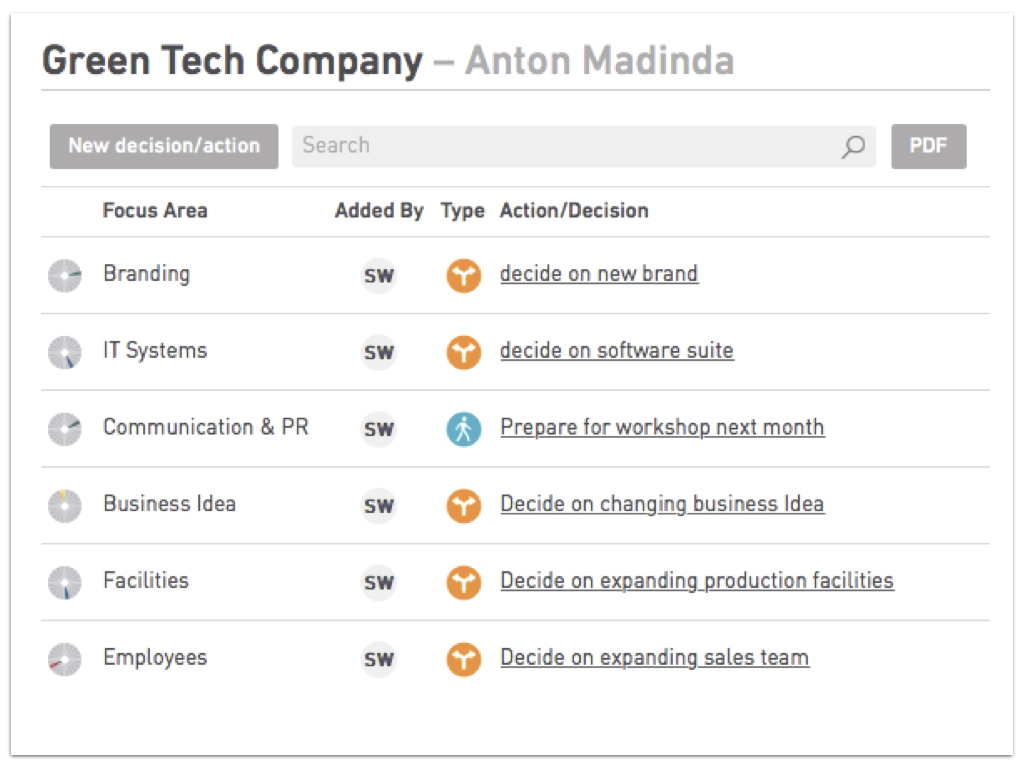Click the blue action type icon for workshop

[464, 429]
